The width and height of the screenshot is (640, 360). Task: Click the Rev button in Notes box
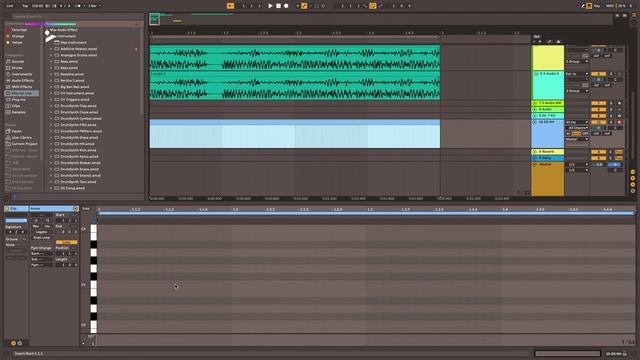point(36,226)
